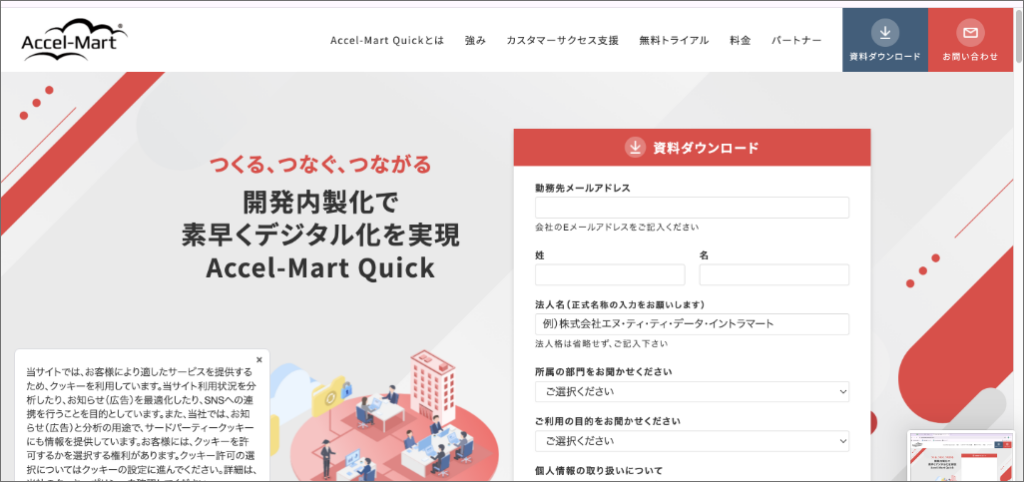The height and width of the screenshot is (482, 1024).
Task: Click the 会社のEメールアドレスをご記入ください hint
Action: click(x=616, y=227)
